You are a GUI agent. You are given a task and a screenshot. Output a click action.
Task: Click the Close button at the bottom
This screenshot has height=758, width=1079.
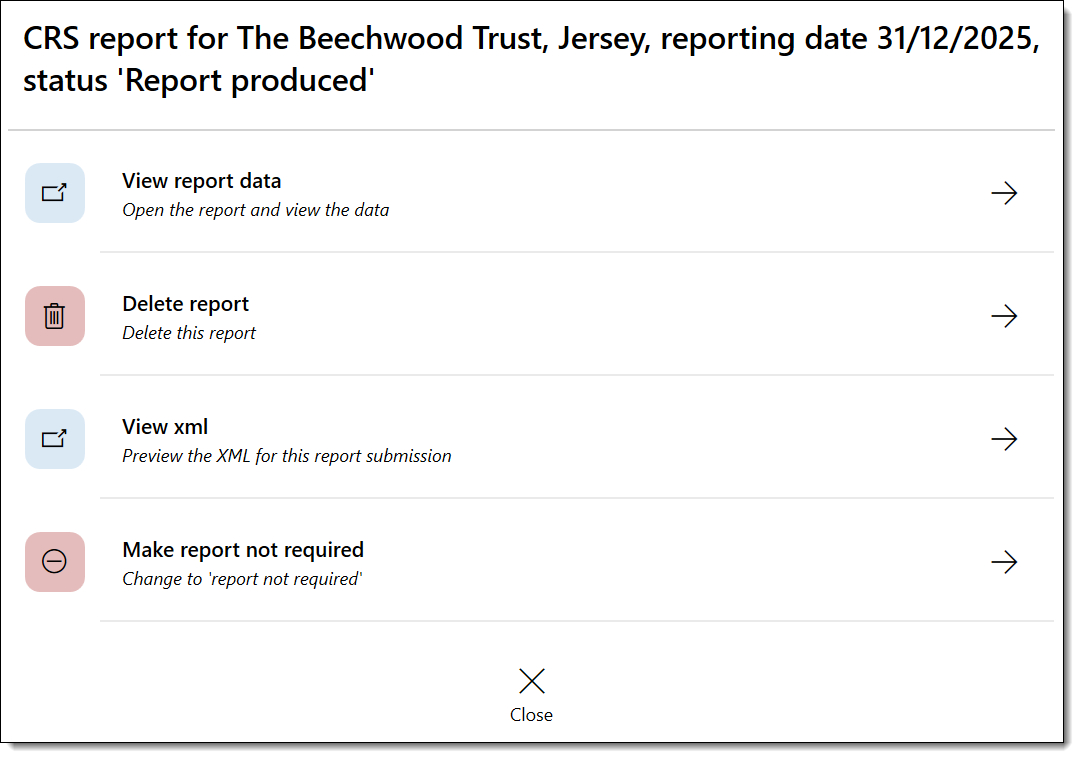[531, 695]
